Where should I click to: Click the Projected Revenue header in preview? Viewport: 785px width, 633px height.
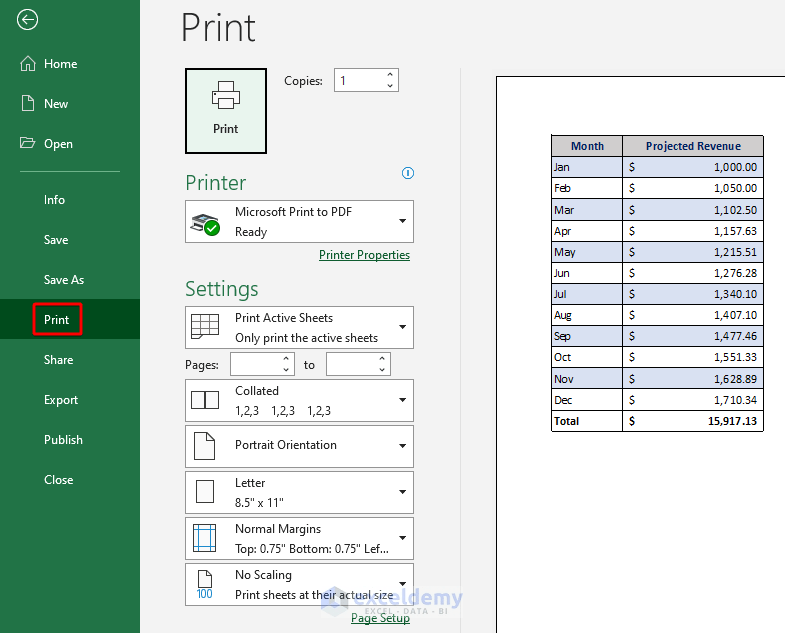(x=693, y=146)
